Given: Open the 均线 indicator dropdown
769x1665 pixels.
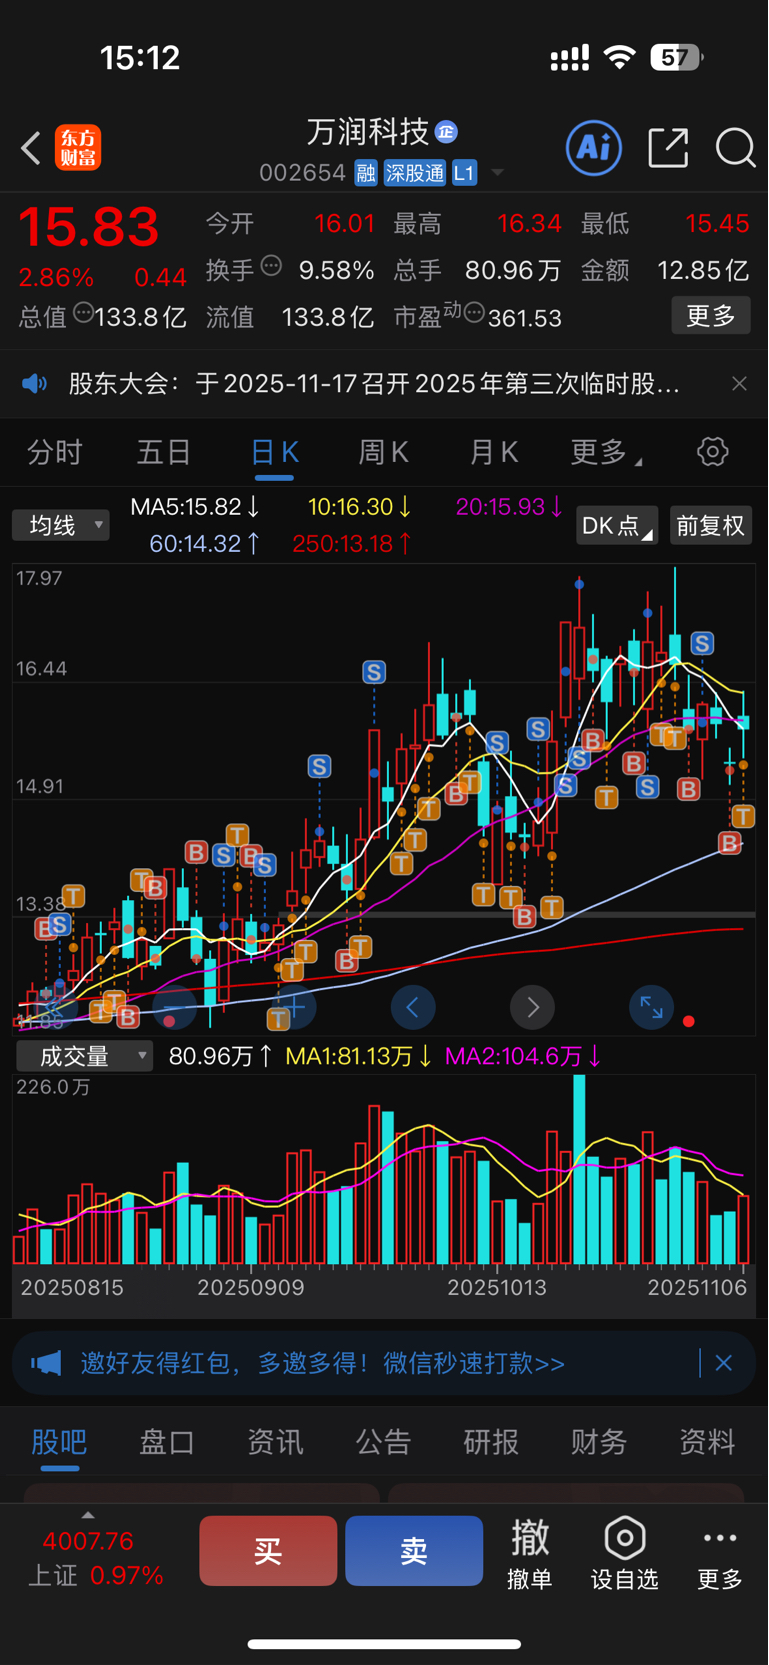Looking at the screenshot, I should pyautogui.click(x=60, y=525).
